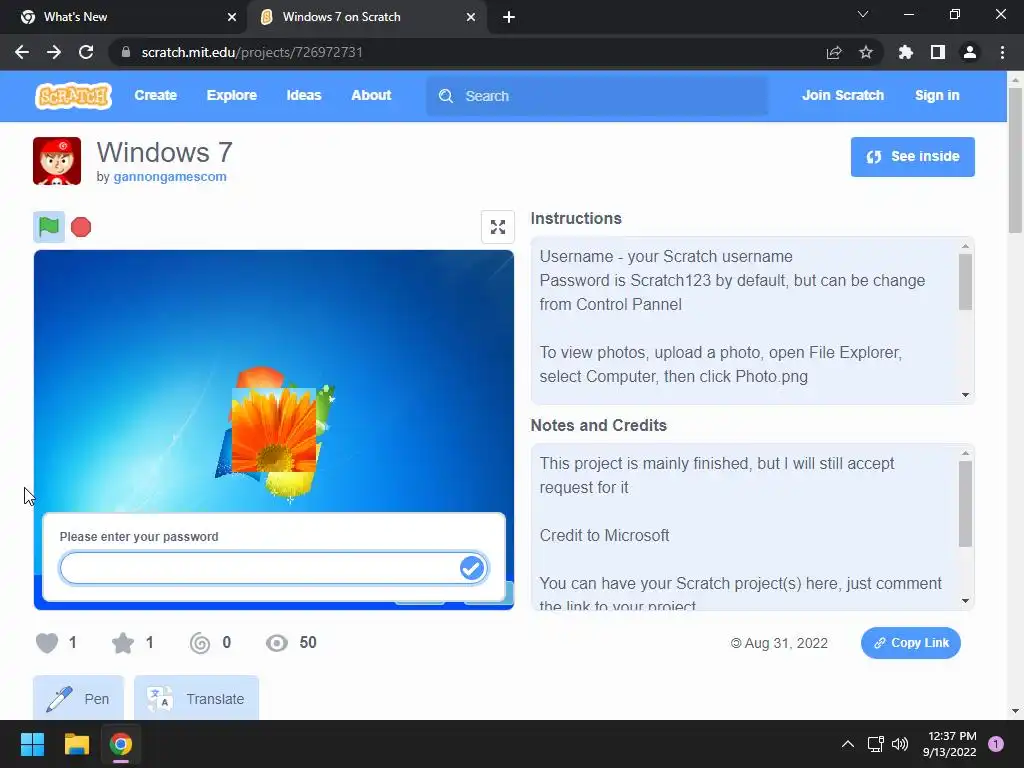The height and width of the screenshot is (768, 1024).
Task: Click the search magnifier icon
Action: 446,96
